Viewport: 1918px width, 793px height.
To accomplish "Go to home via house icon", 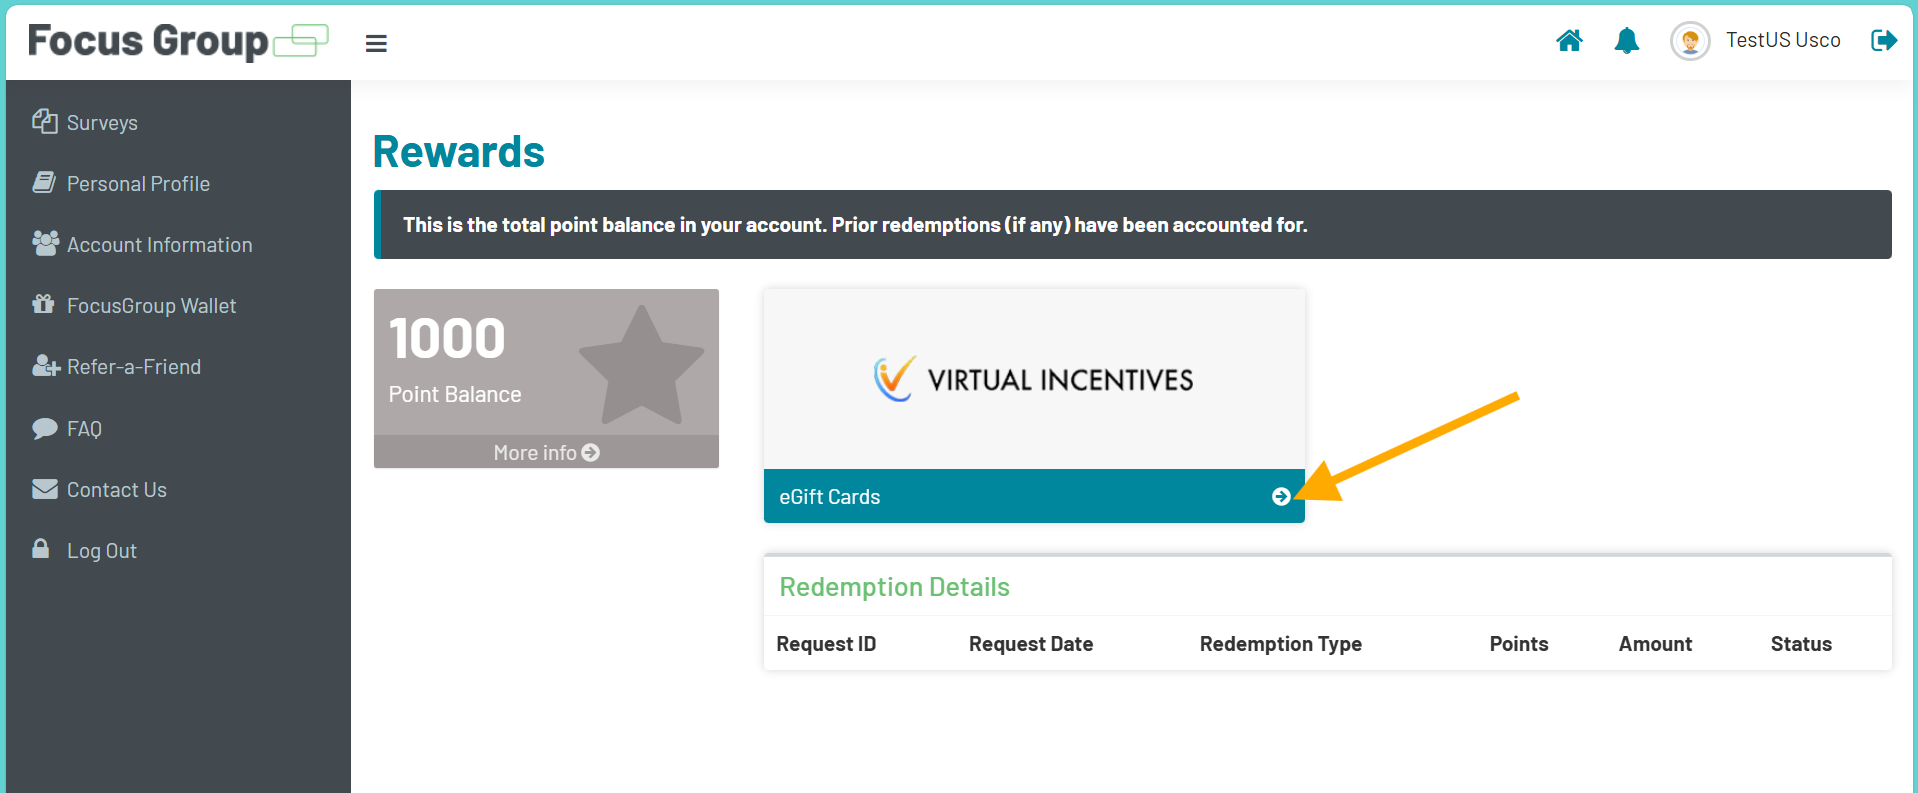I will (x=1569, y=40).
